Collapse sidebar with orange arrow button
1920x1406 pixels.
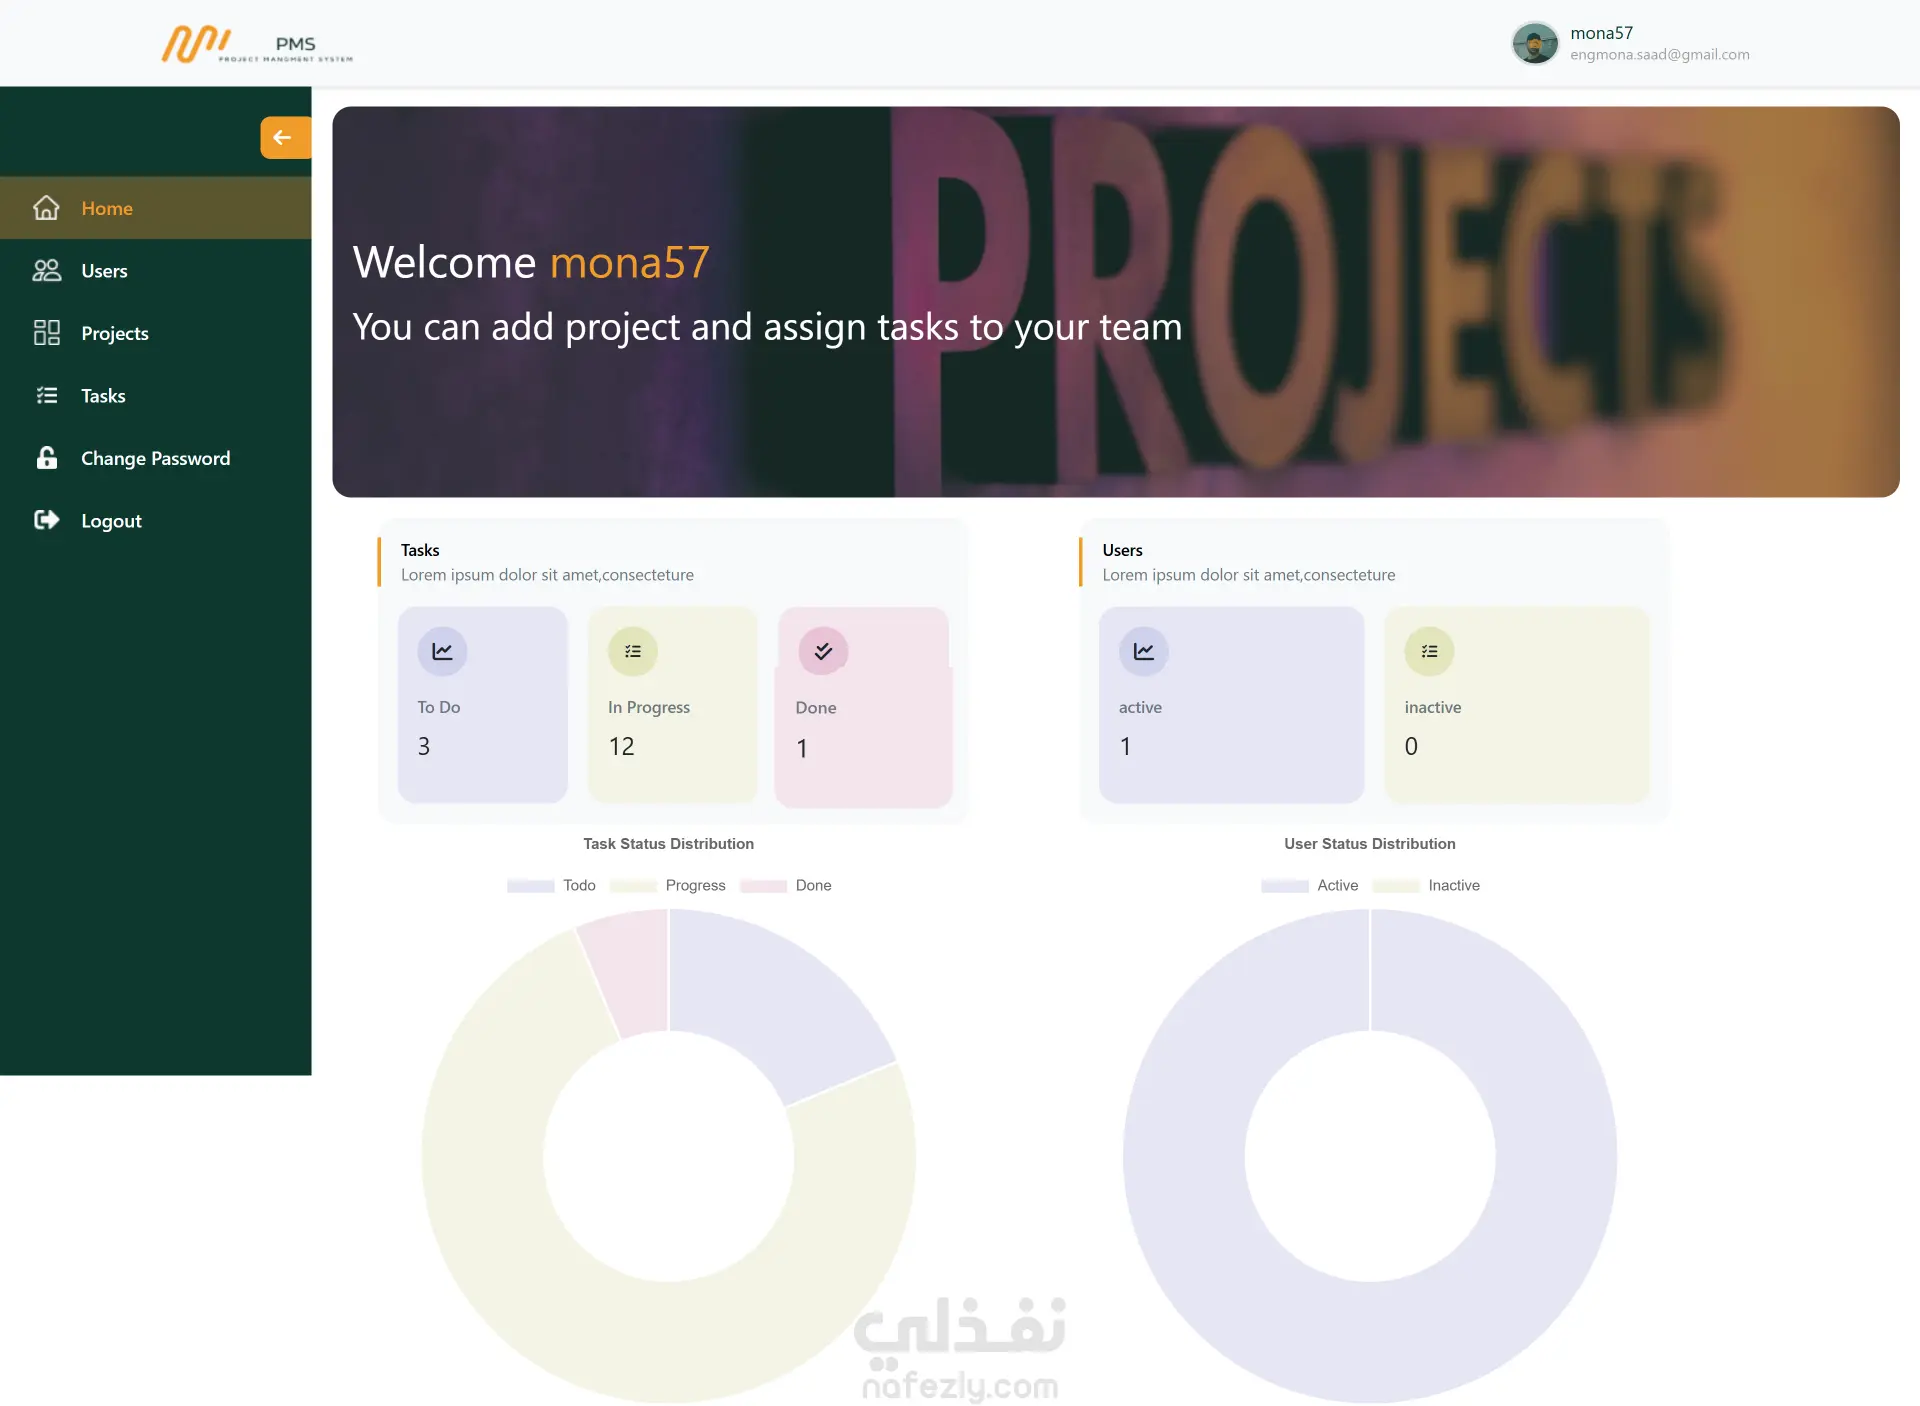tap(283, 138)
